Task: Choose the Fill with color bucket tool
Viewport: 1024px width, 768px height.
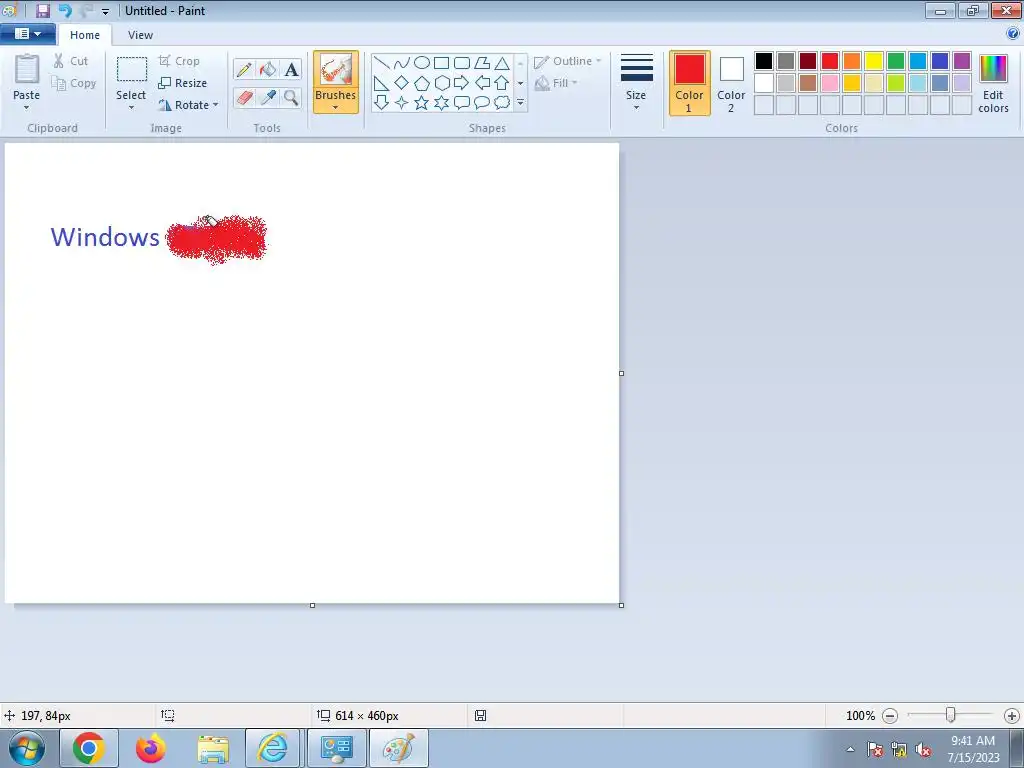Action: (268, 69)
